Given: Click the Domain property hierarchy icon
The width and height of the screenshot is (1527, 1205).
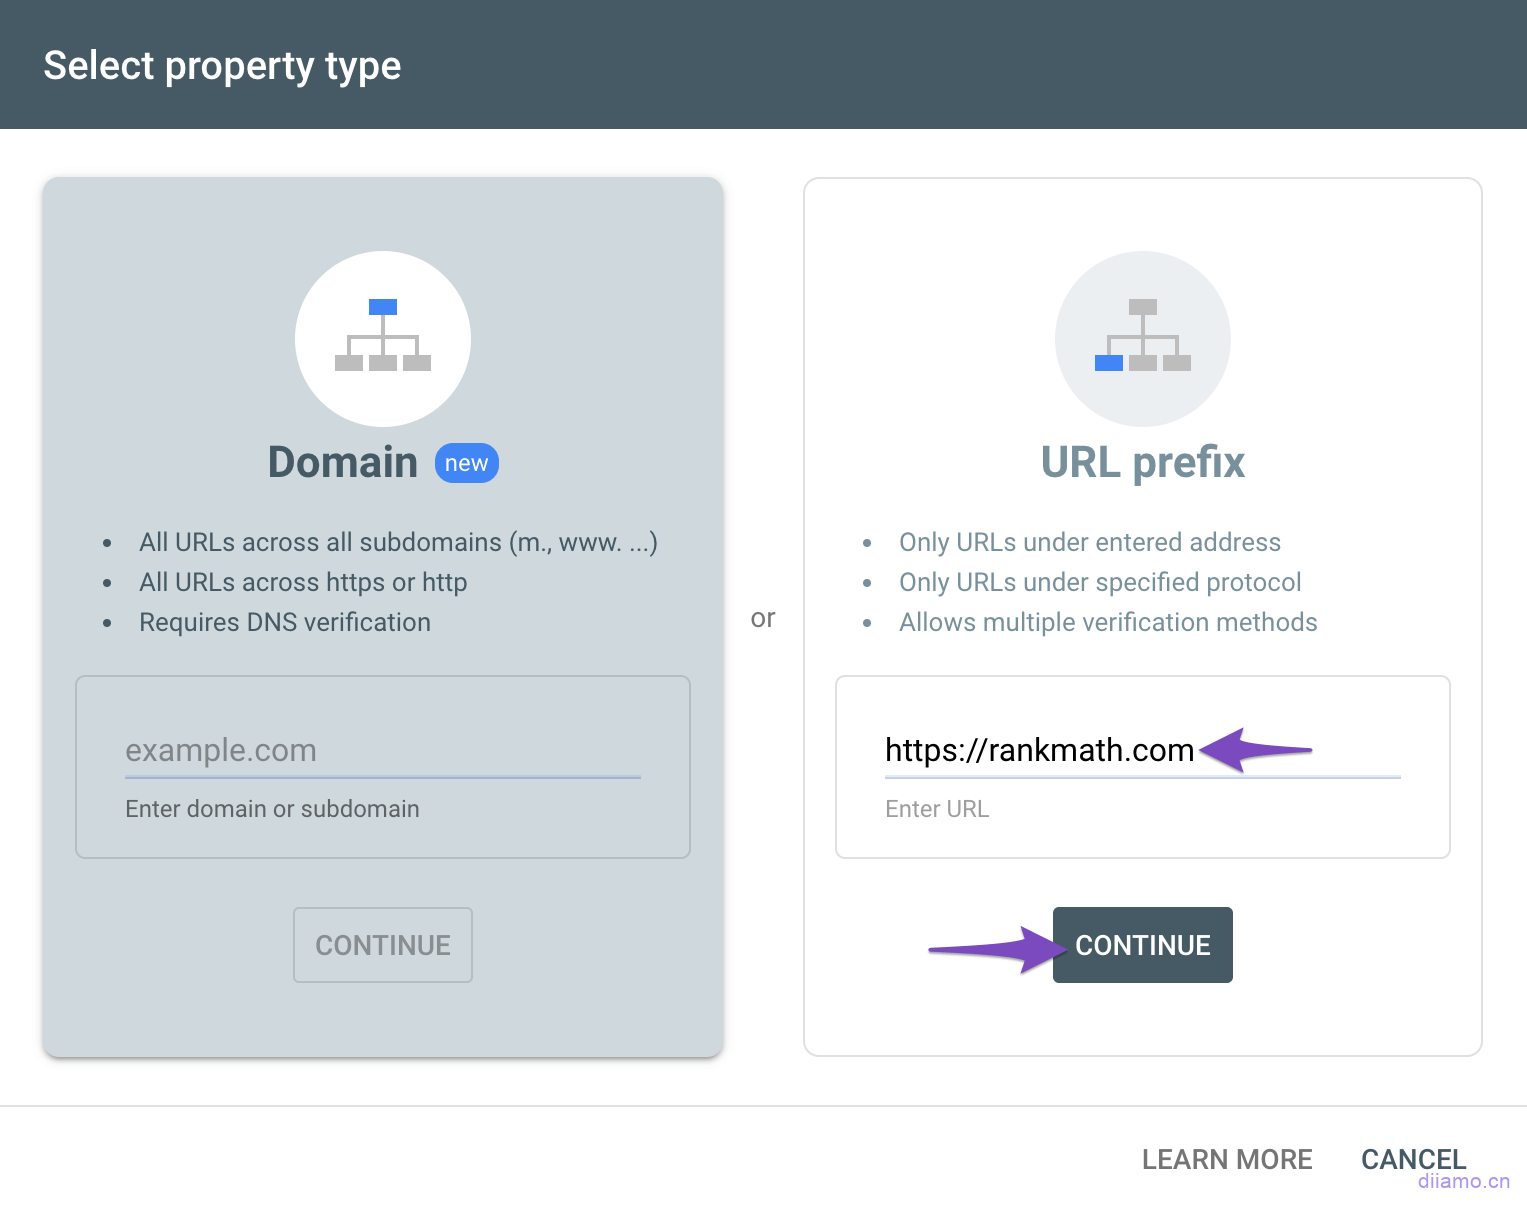Looking at the screenshot, I should click(383, 339).
